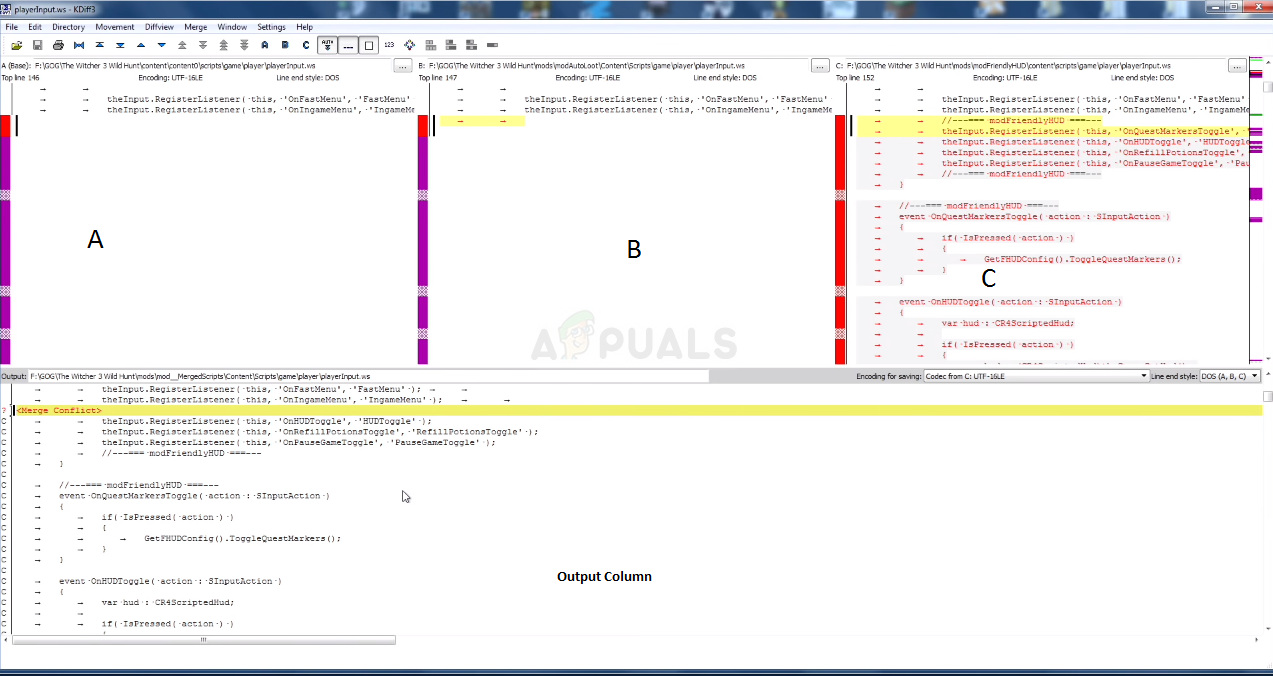Screen dimensions: 1273x676
Task: Click the last dark bar toolbar icon
Action: tap(492, 45)
